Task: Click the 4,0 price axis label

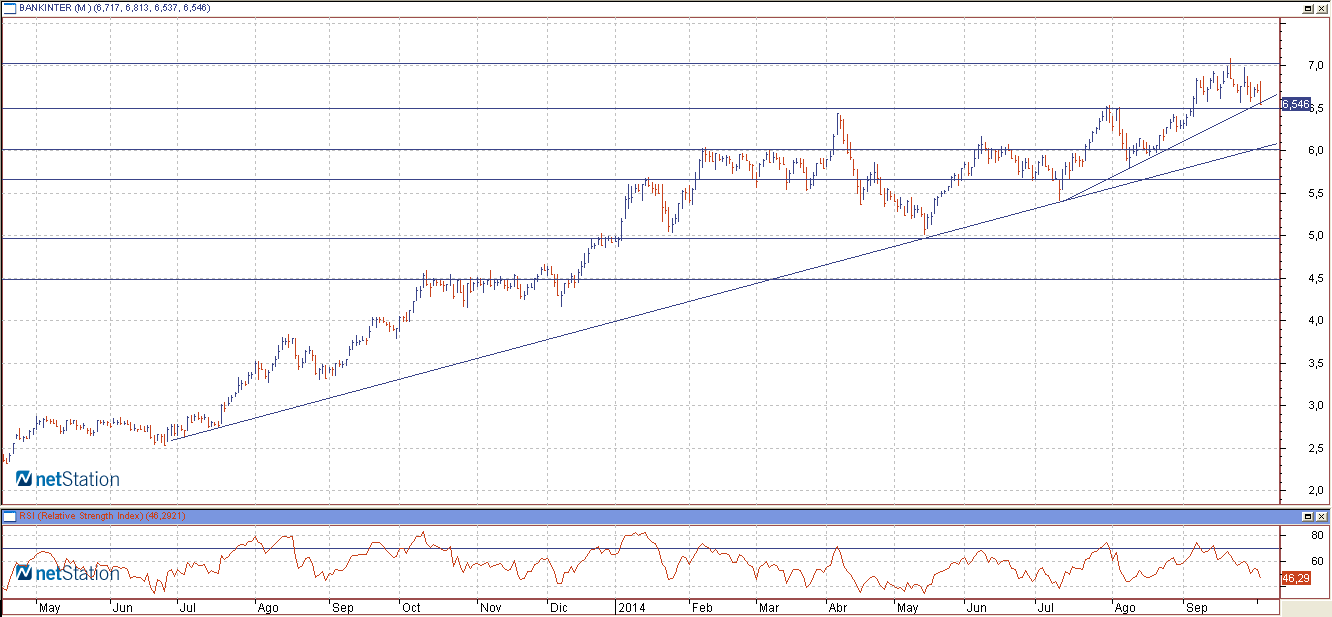Action: point(1315,321)
